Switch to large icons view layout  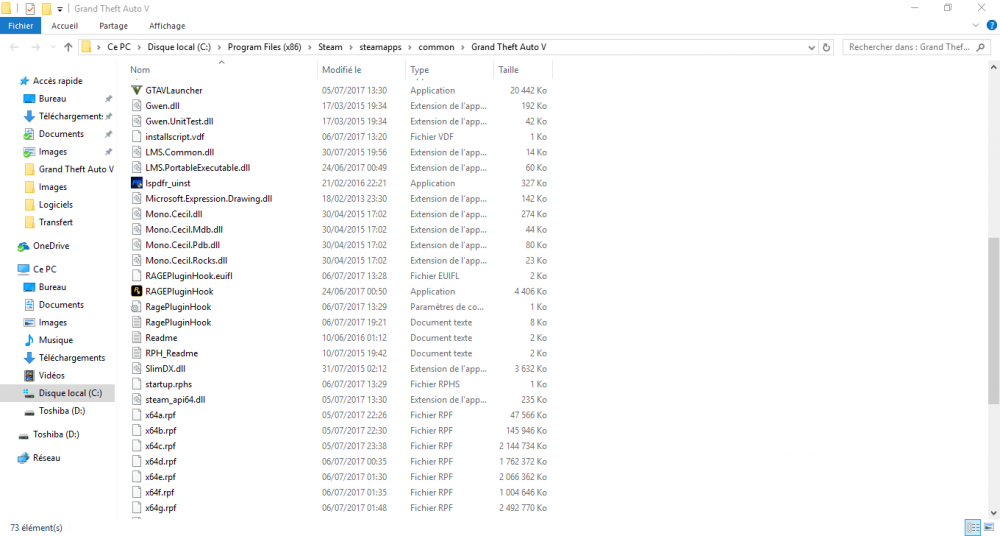pyautogui.click(x=989, y=527)
